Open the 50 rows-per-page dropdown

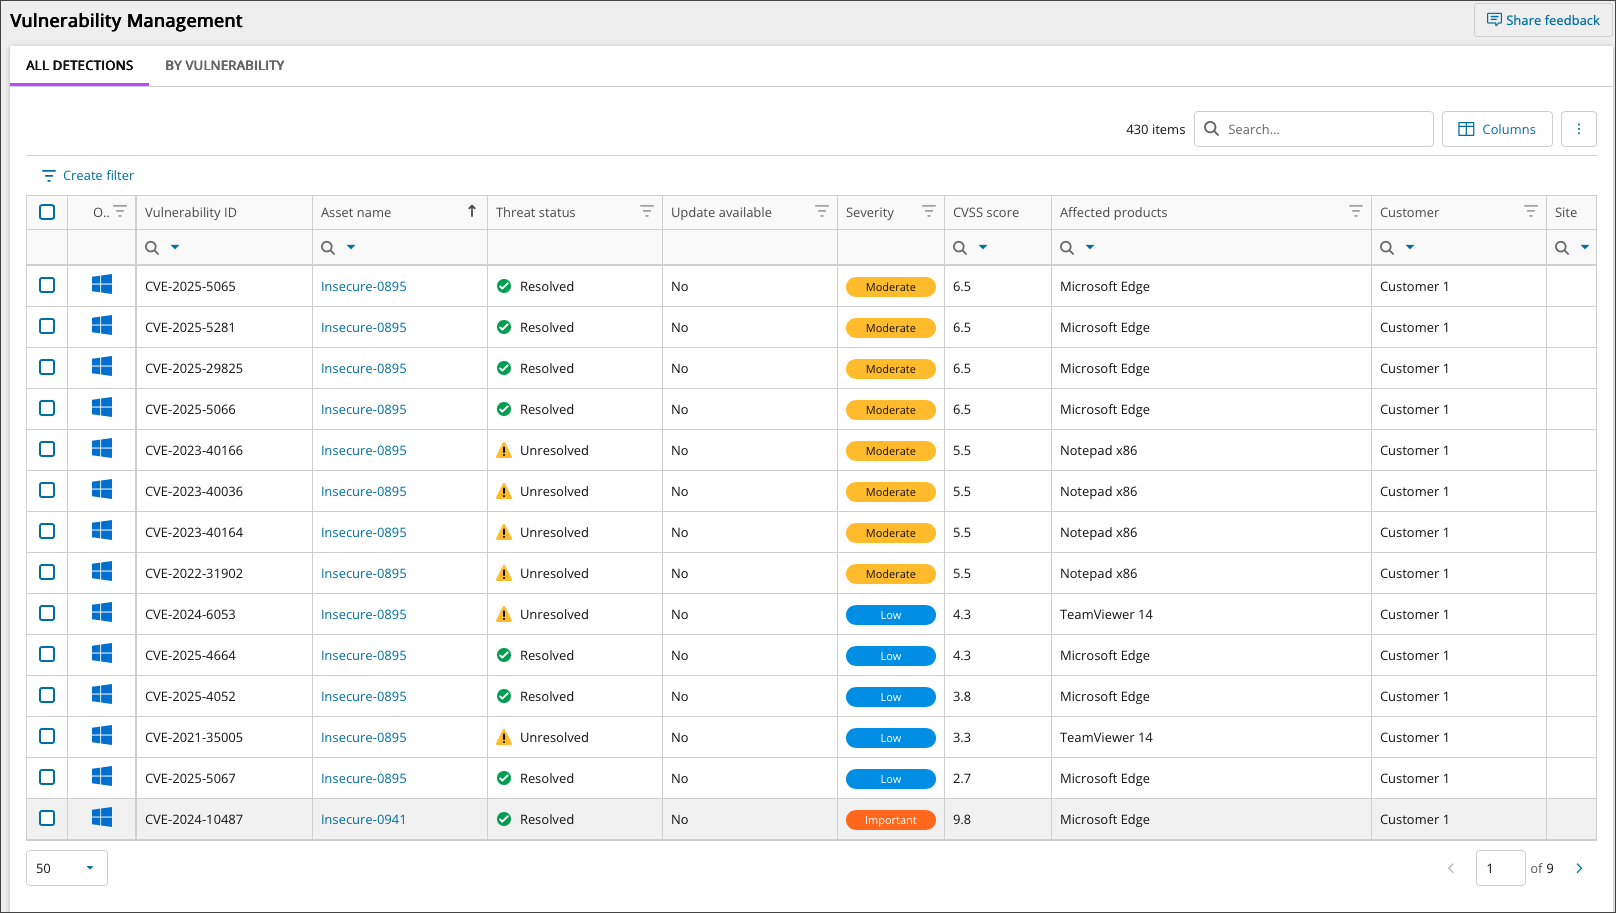[66, 868]
